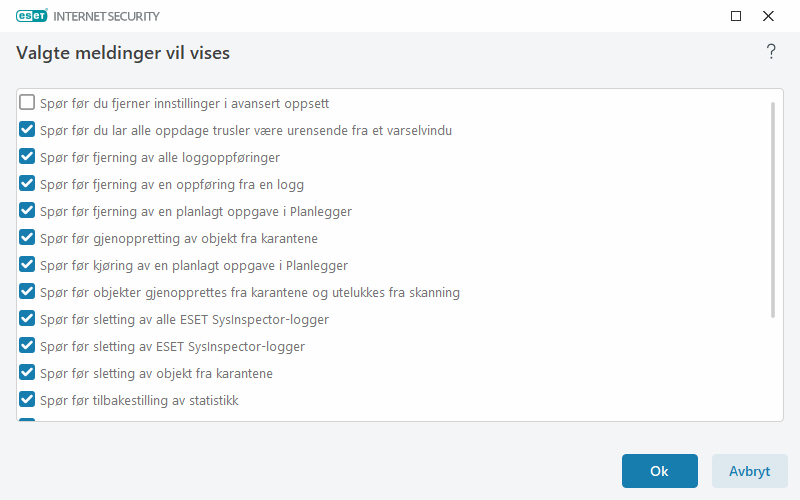Click the vertical scrollbar in the message list
The image size is (800, 500).
(773, 210)
